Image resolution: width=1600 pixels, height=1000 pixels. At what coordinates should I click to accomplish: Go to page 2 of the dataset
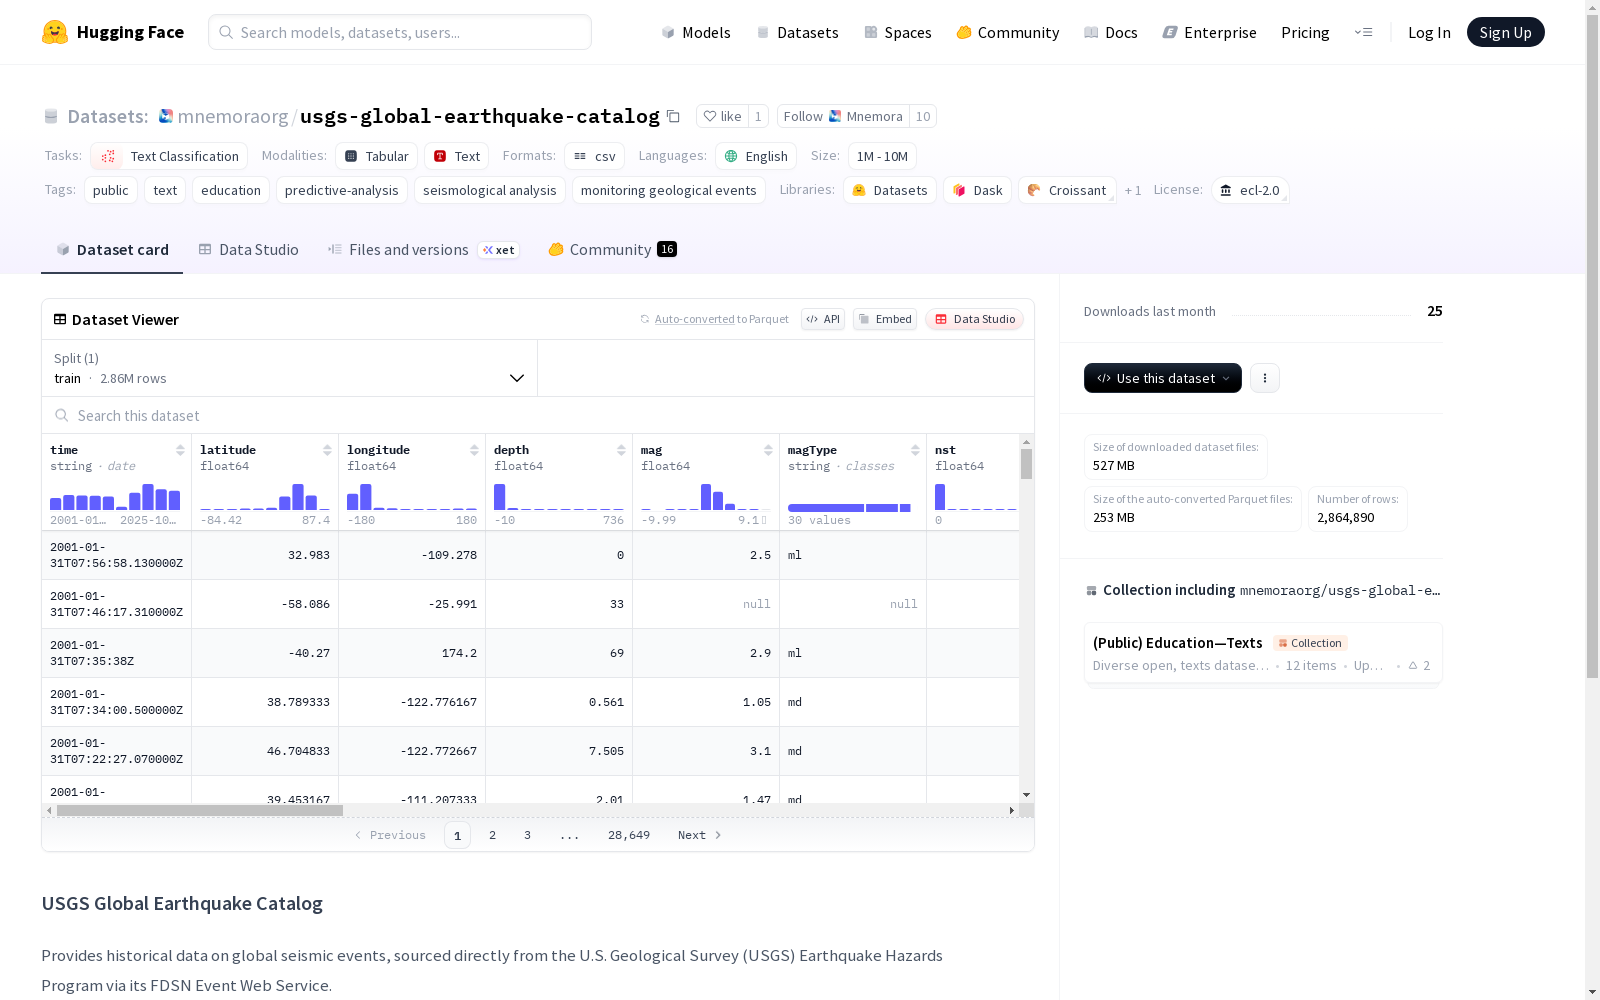tap(492, 835)
